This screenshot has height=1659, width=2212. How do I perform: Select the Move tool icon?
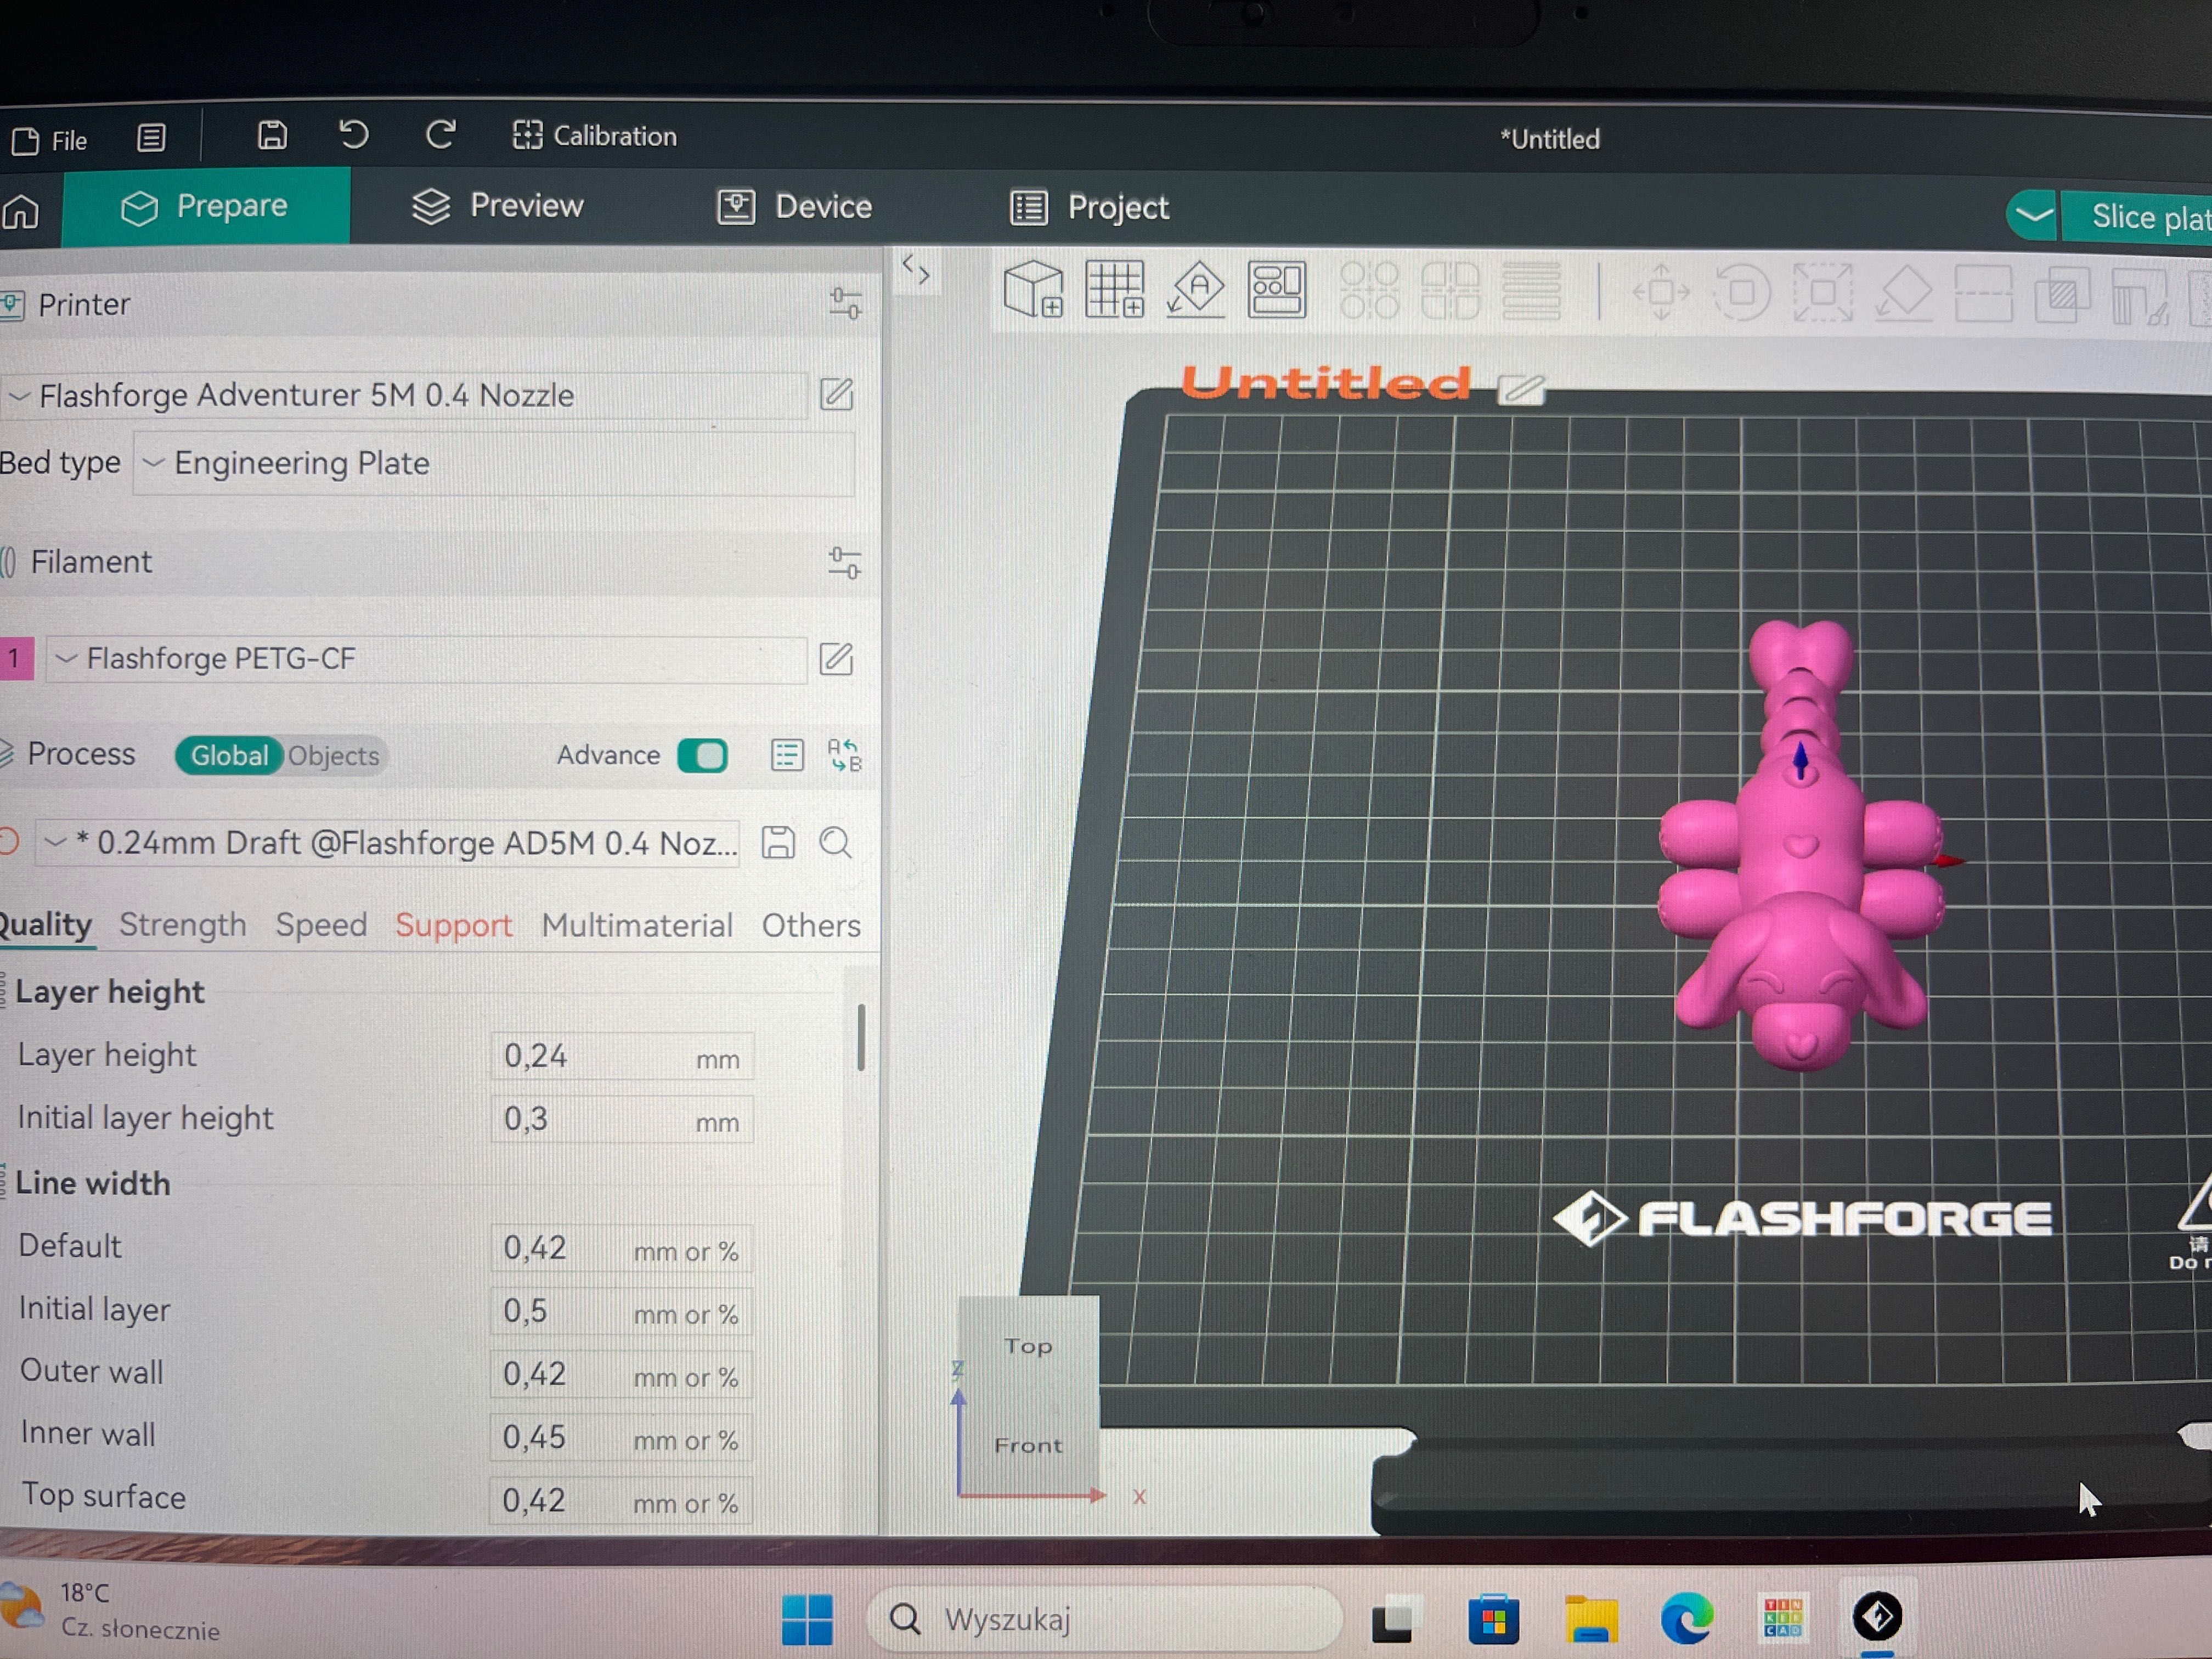click(x=1661, y=292)
